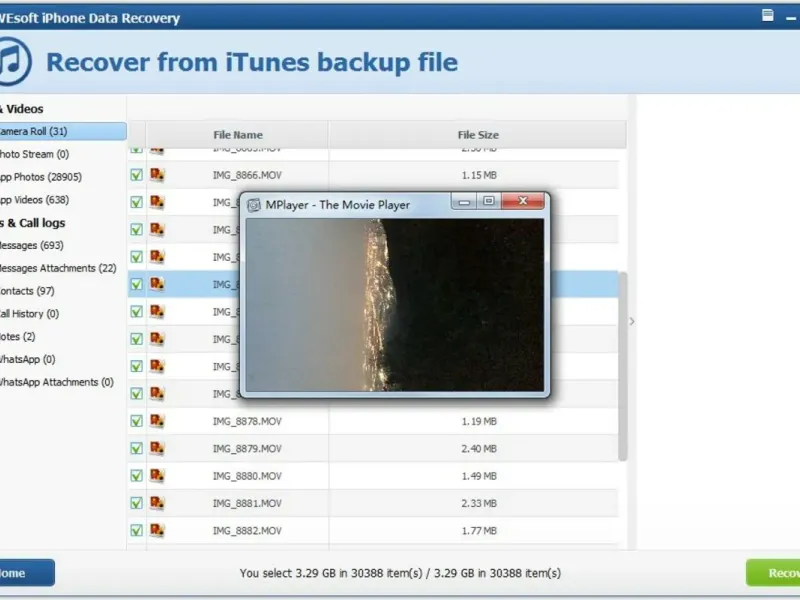Sort by the File Name column header

point(238,135)
